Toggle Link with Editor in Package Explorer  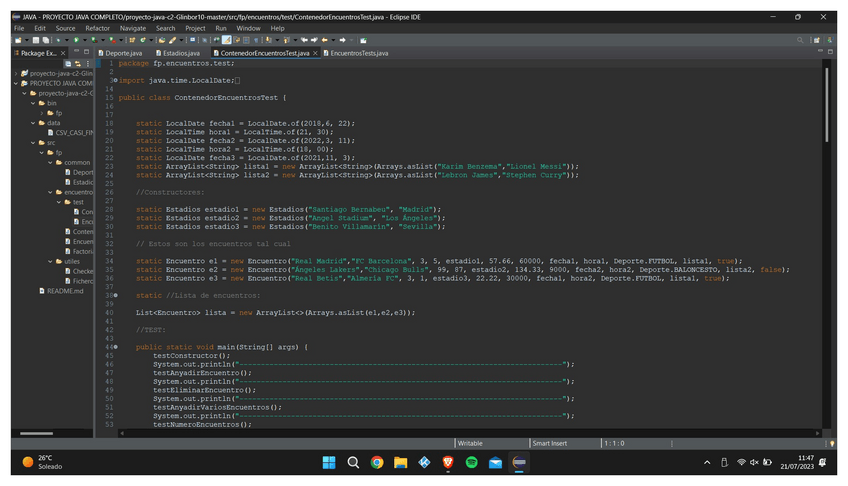click(77, 63)
